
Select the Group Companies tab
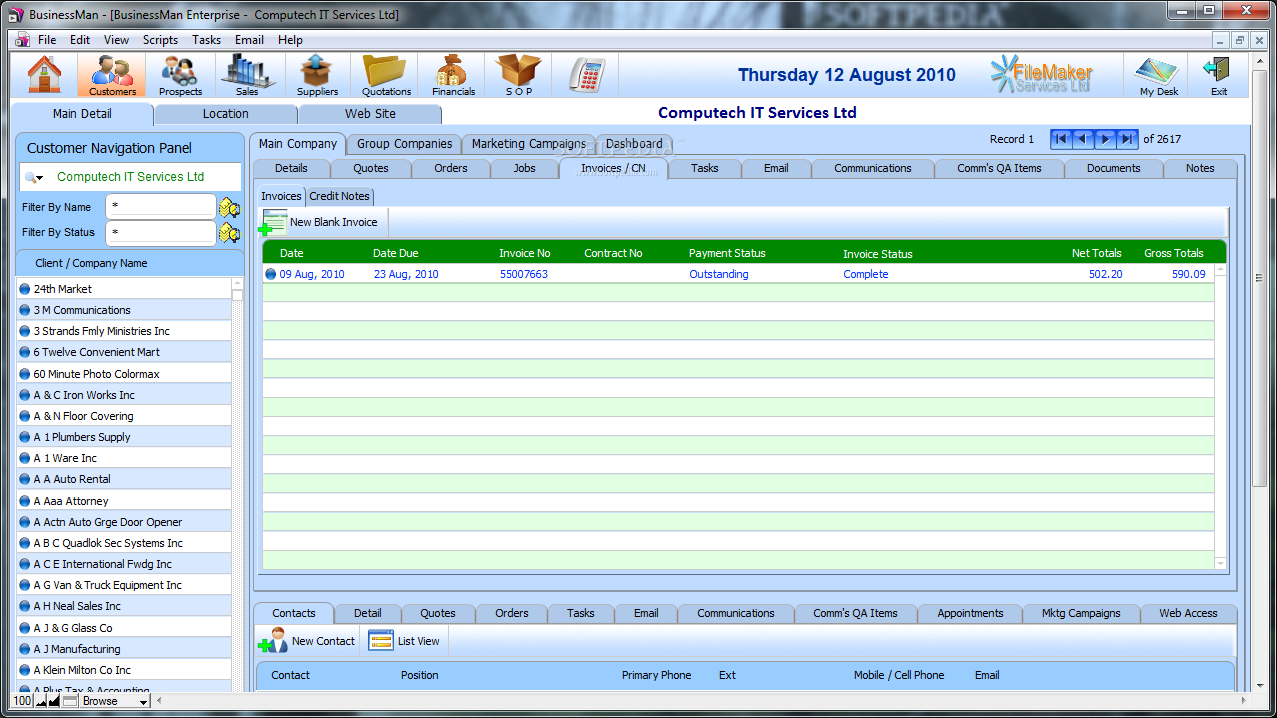(x=405, y=144)
